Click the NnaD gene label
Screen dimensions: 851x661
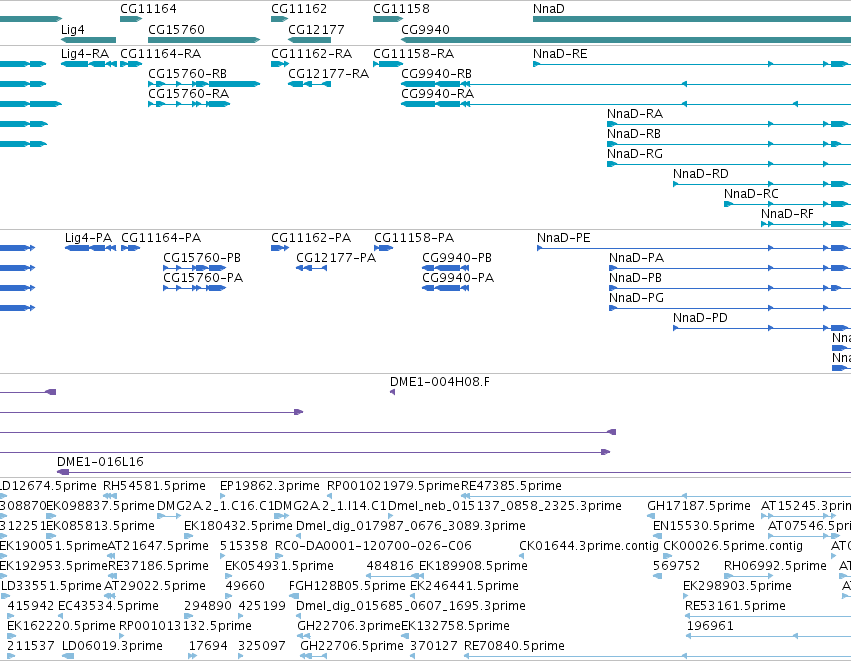point(549,9)
